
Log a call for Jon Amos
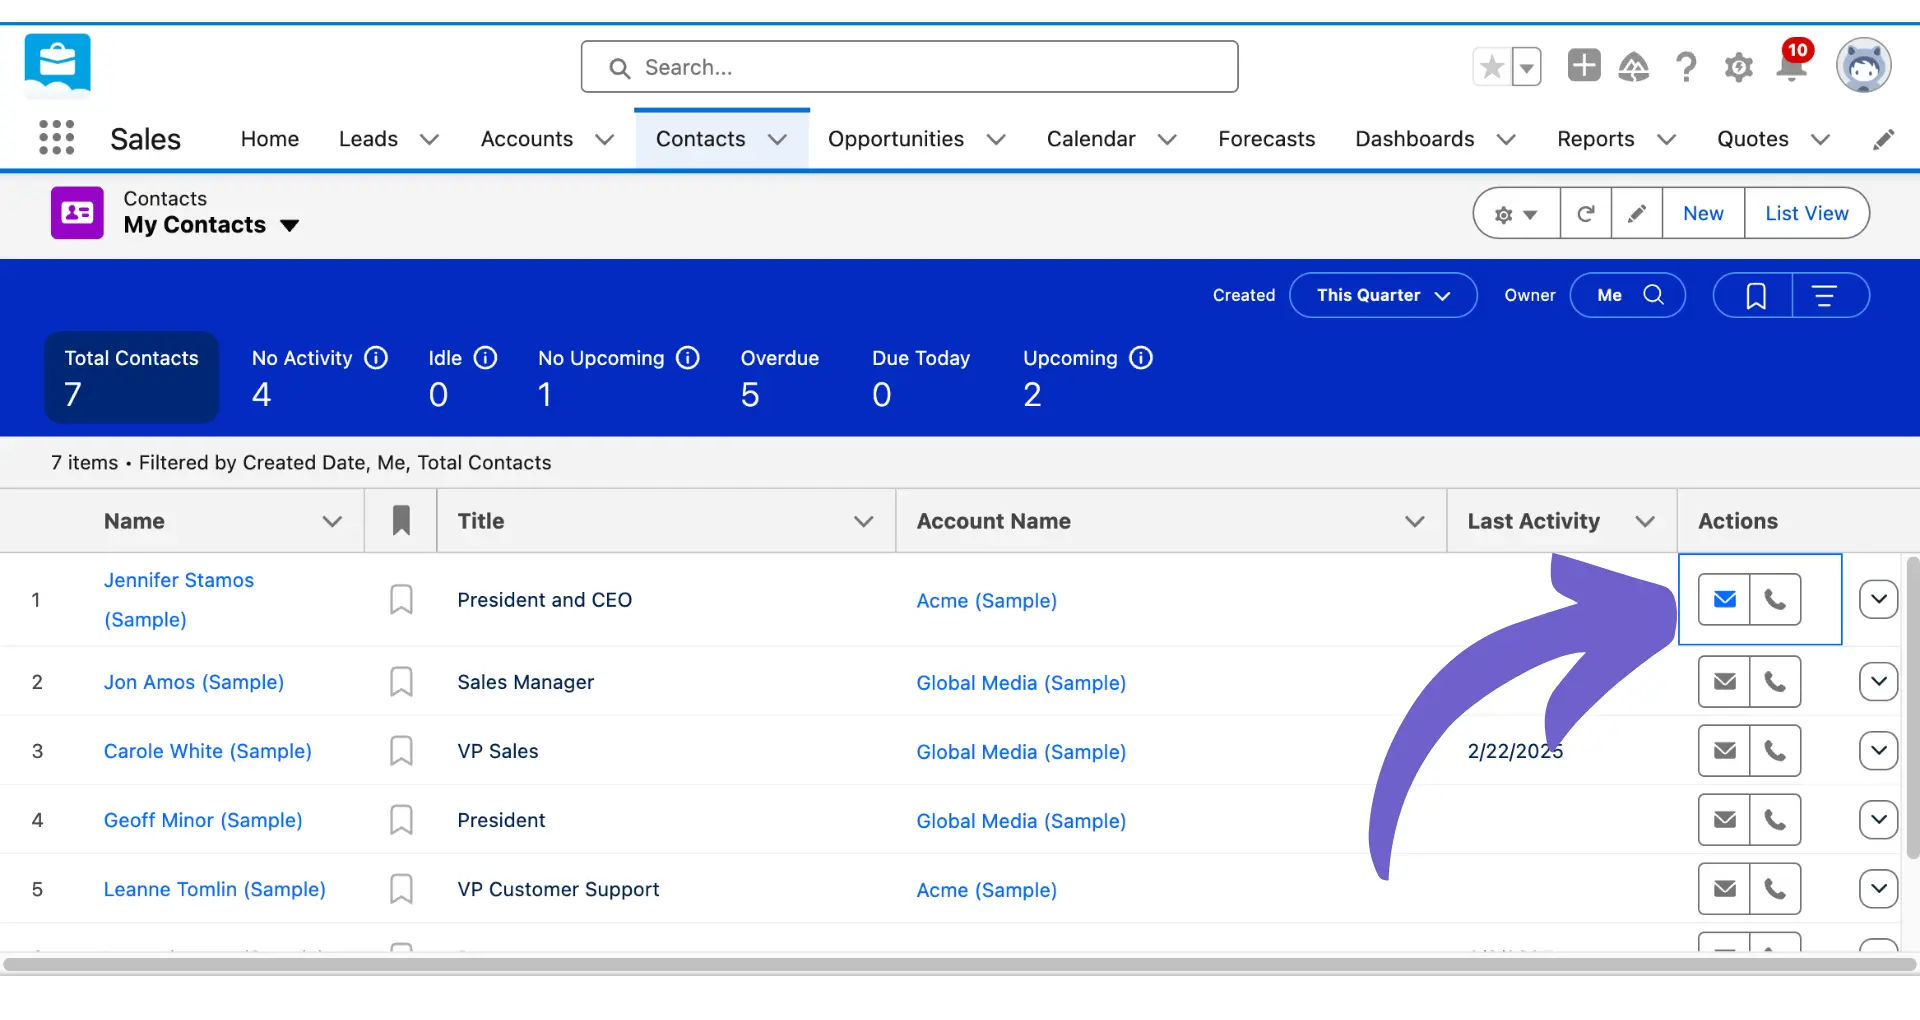pos(1775,681)
